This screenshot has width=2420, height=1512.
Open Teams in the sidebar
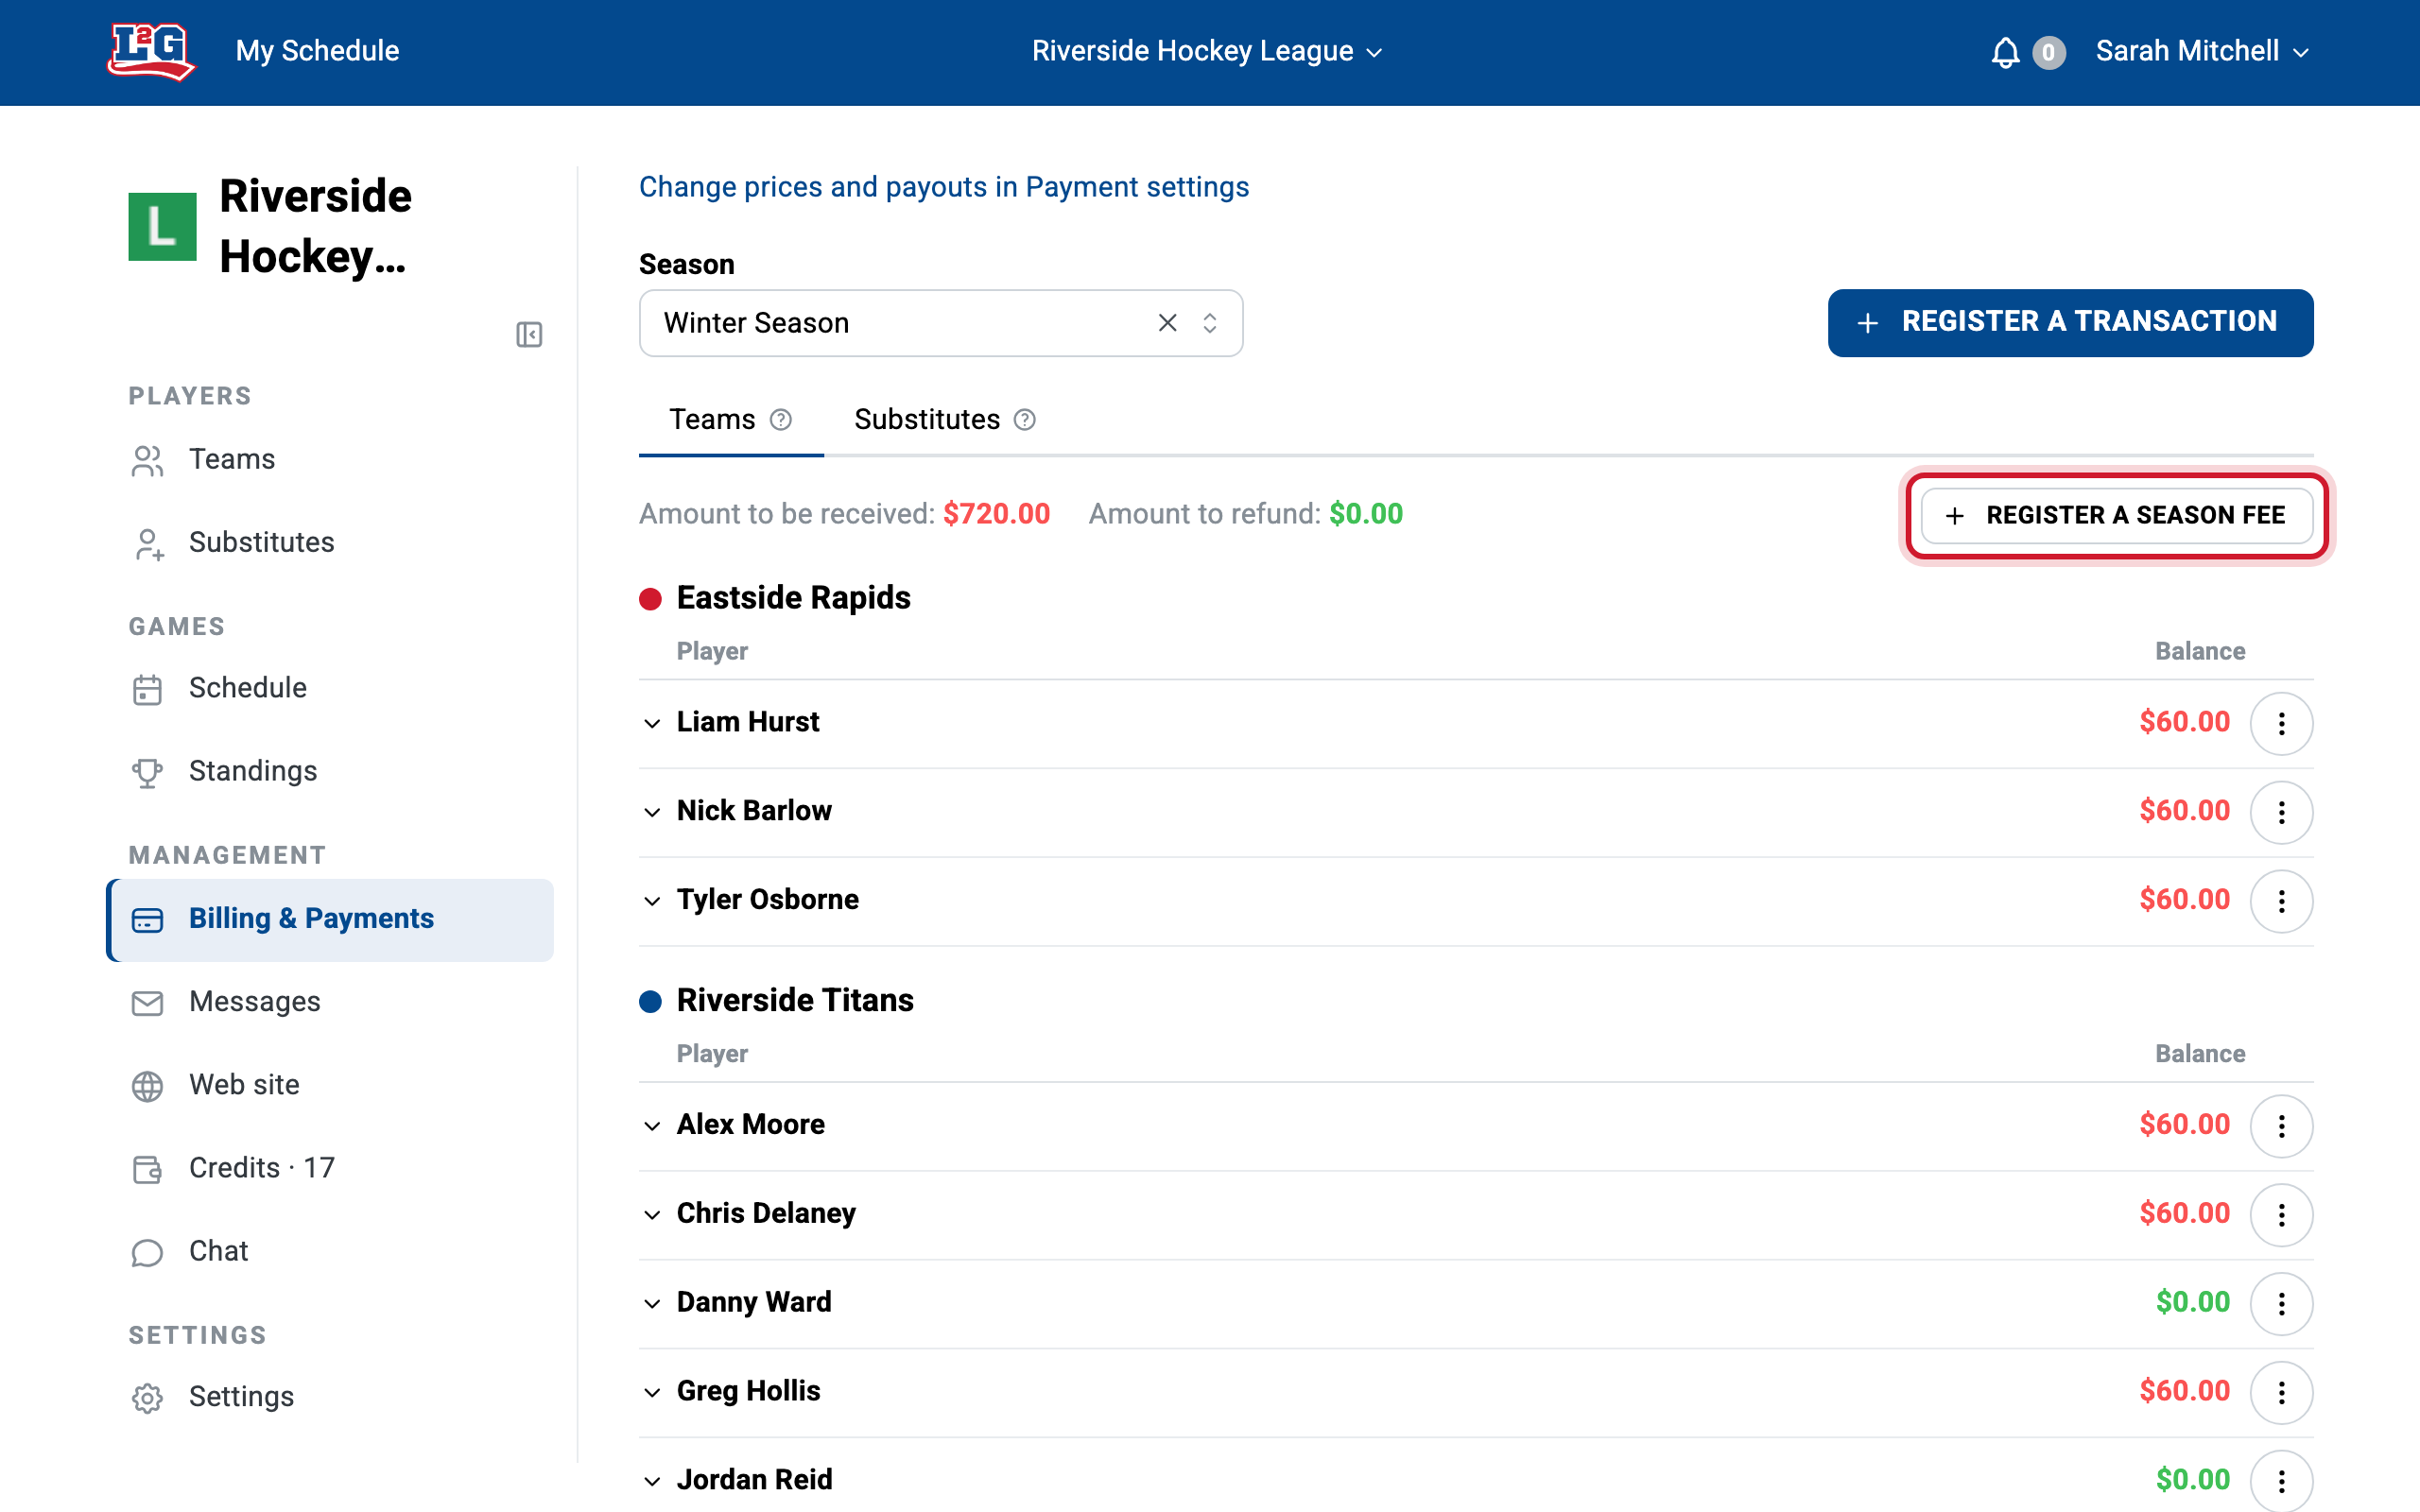tap(331, 459)
